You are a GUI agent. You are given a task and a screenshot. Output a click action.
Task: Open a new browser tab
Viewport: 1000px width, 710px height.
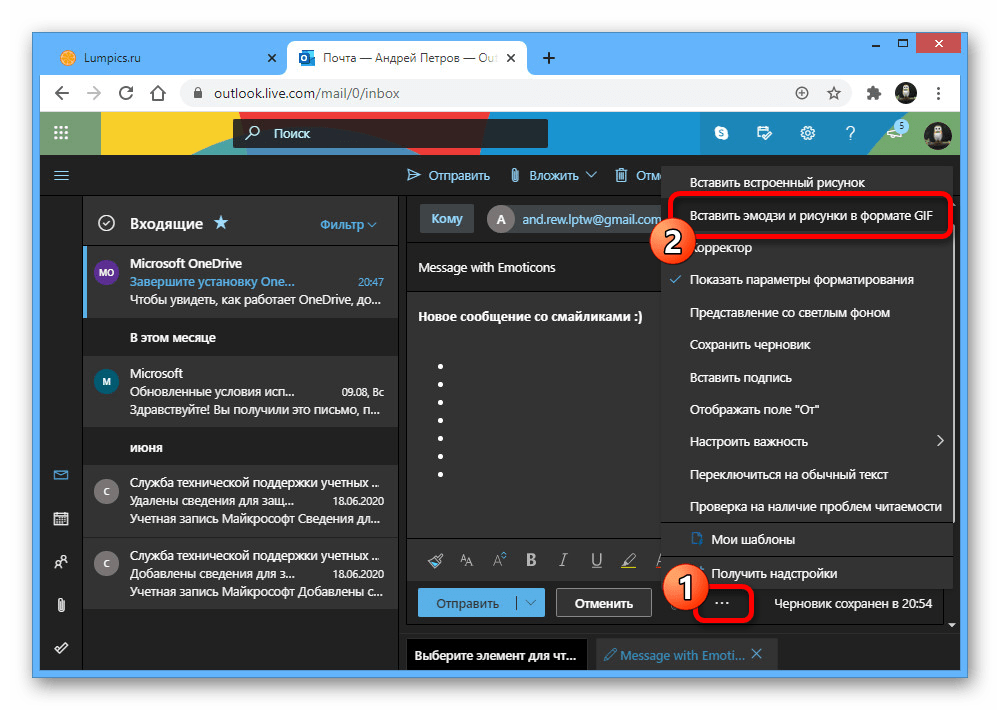pyautogui.click(x=548, y=58)
